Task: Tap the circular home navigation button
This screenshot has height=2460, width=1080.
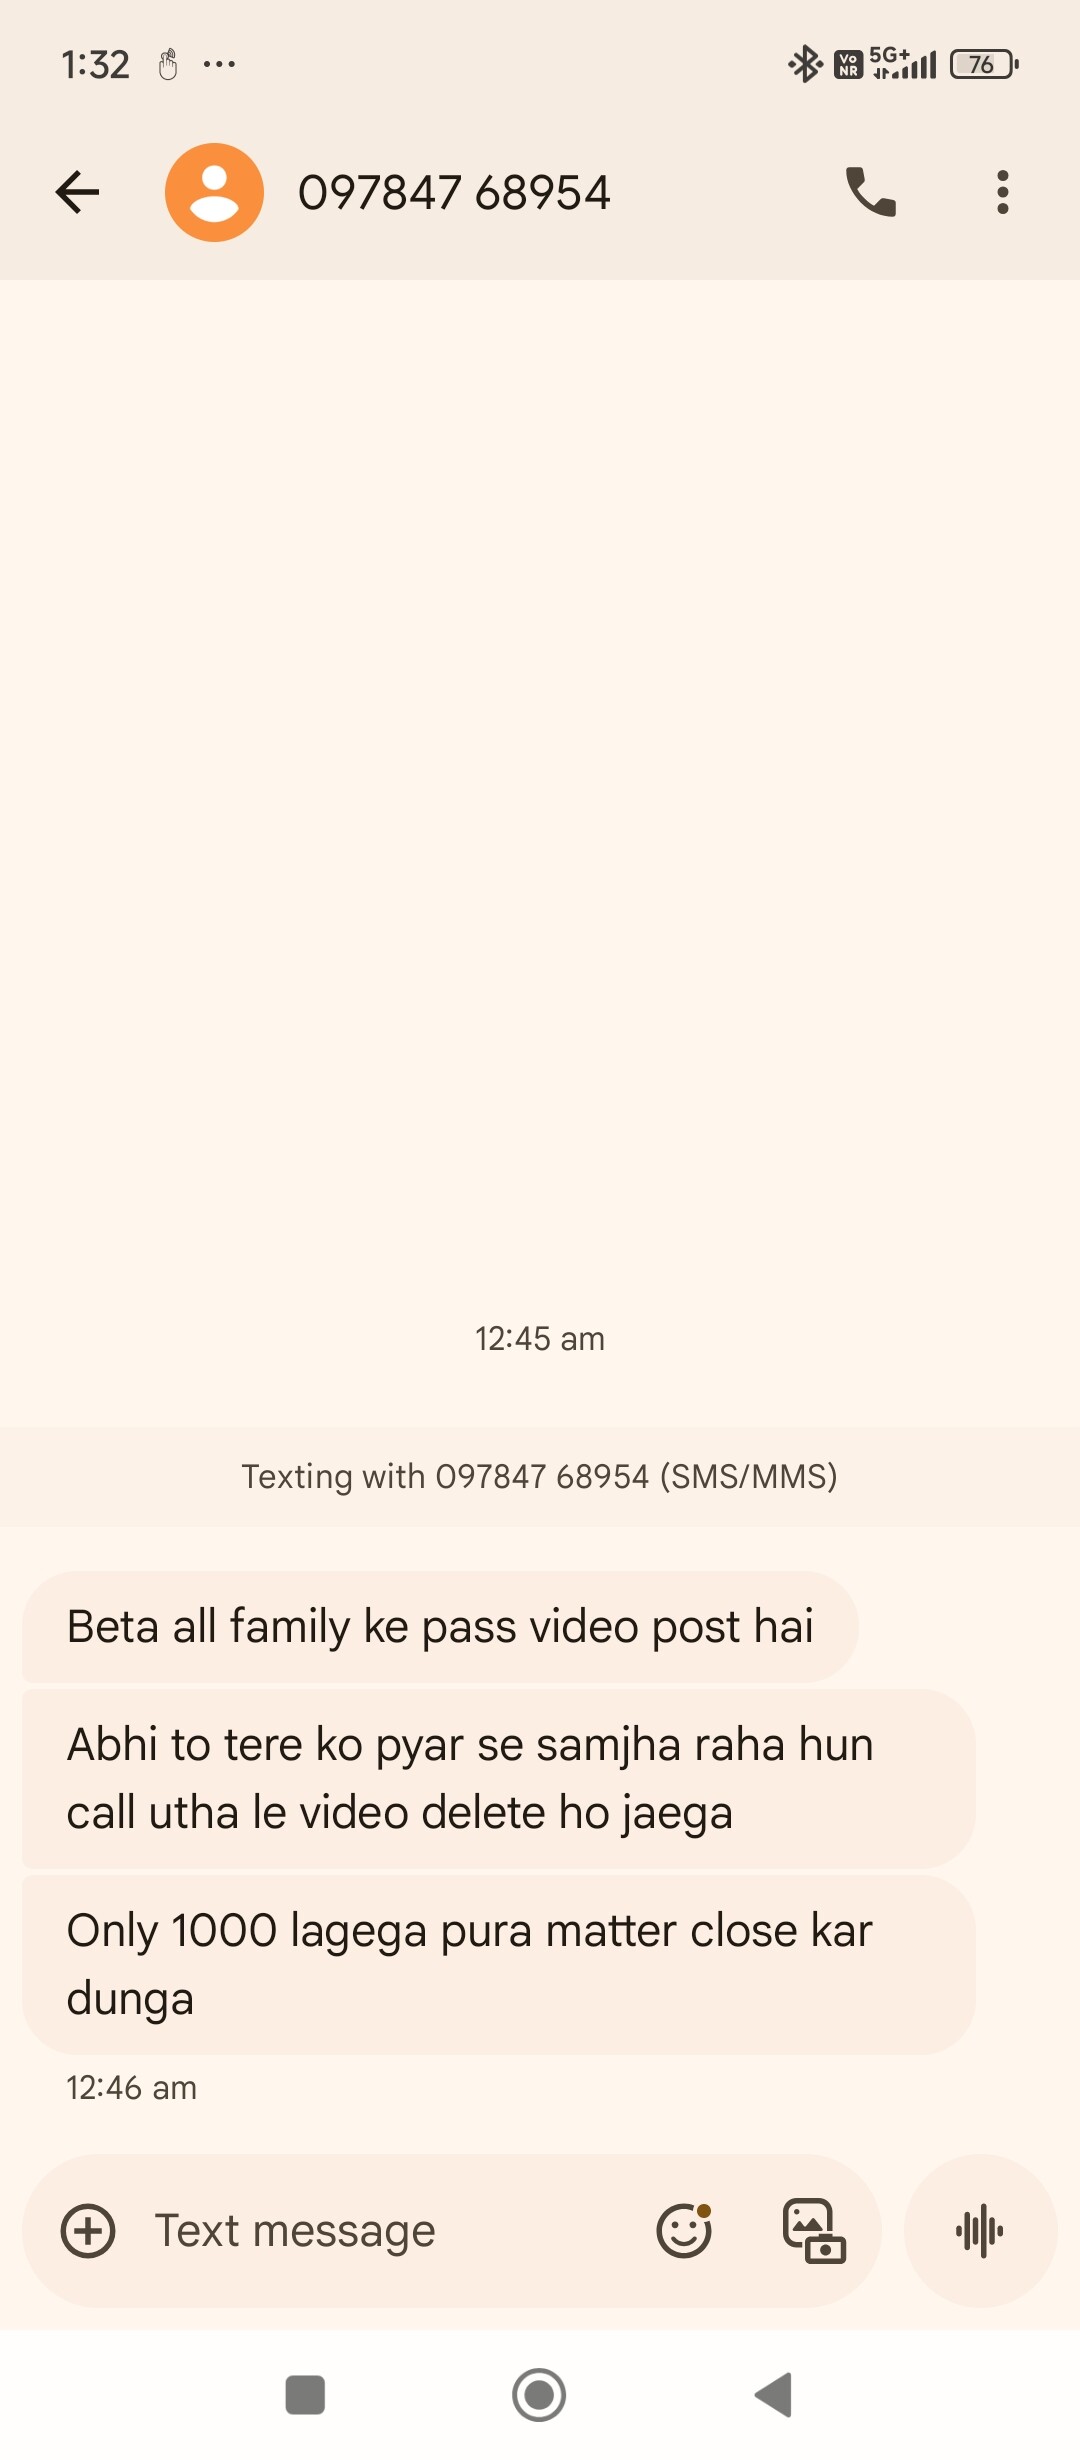Action: [x=539, y=2395]
